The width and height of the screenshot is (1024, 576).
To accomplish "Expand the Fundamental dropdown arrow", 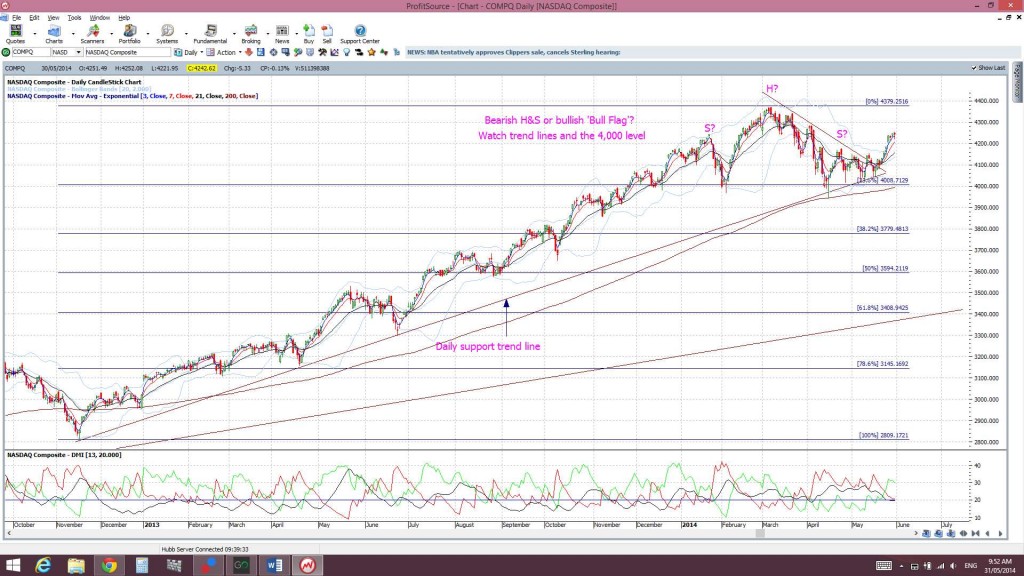I will (234, 33).
